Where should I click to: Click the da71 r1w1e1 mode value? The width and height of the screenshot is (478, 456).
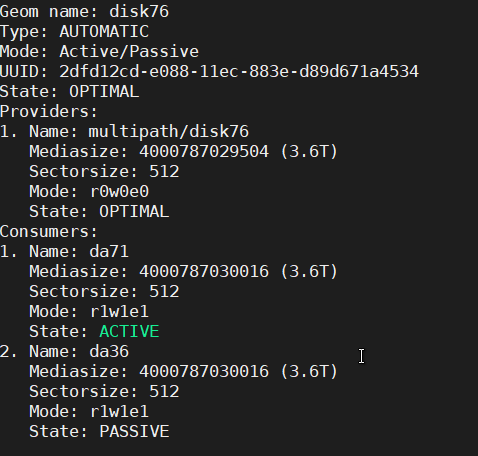(x=119, y=312)
